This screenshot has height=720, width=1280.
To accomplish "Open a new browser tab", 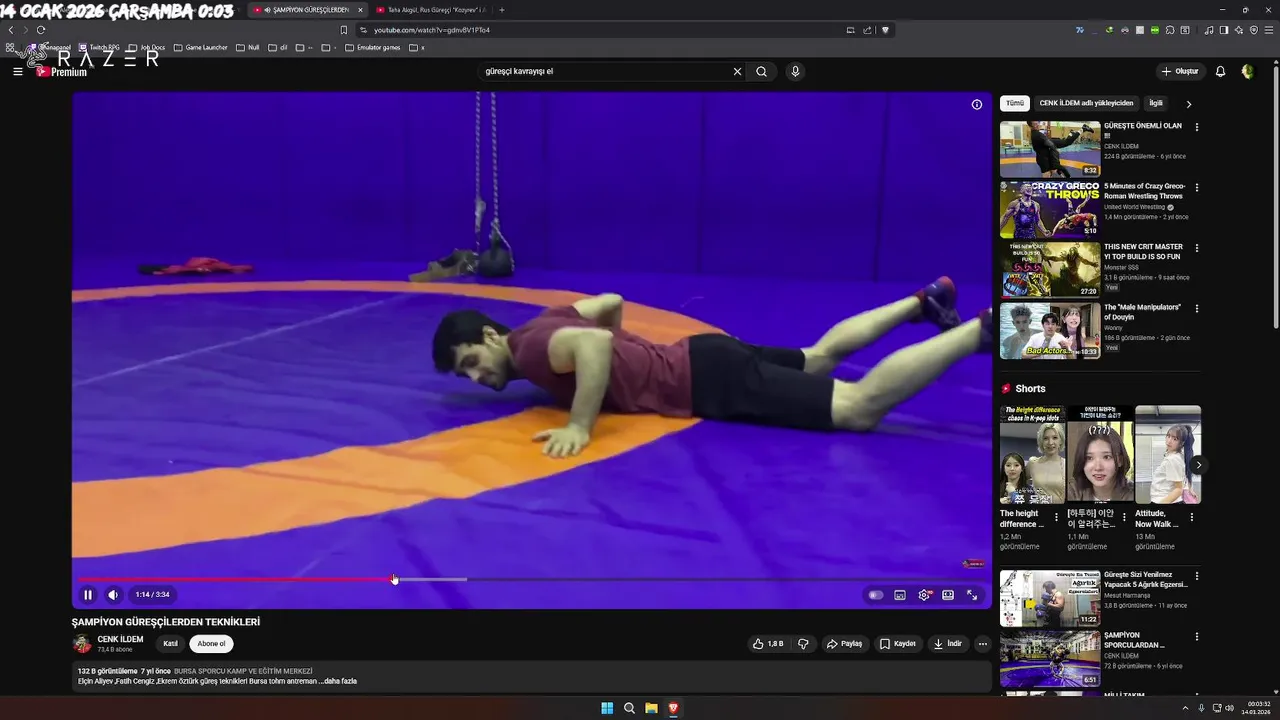I will (502, 10).
